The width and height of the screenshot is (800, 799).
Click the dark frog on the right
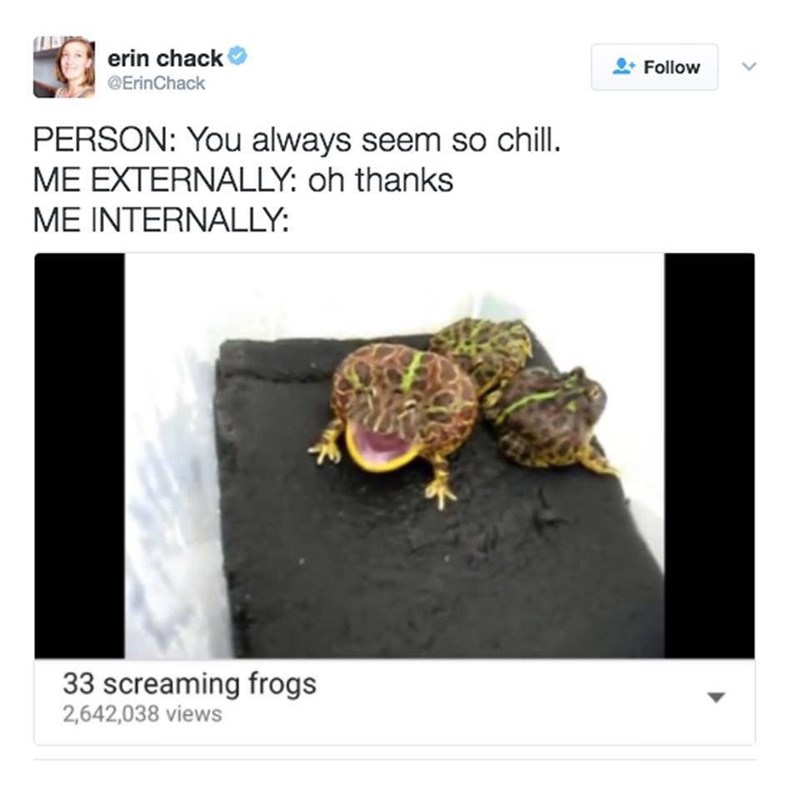pos(551,416)
